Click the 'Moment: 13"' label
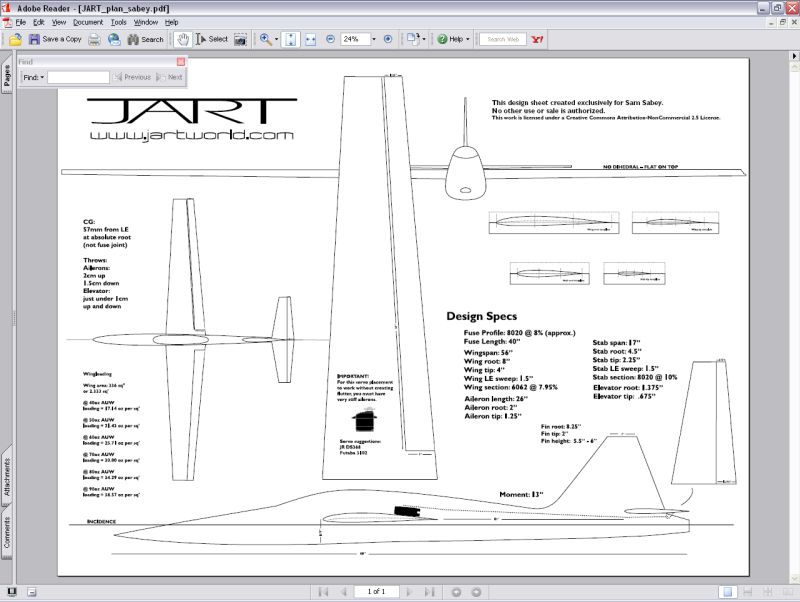The width and height of the screenshot is (800, 602). (x=521, y=494)
